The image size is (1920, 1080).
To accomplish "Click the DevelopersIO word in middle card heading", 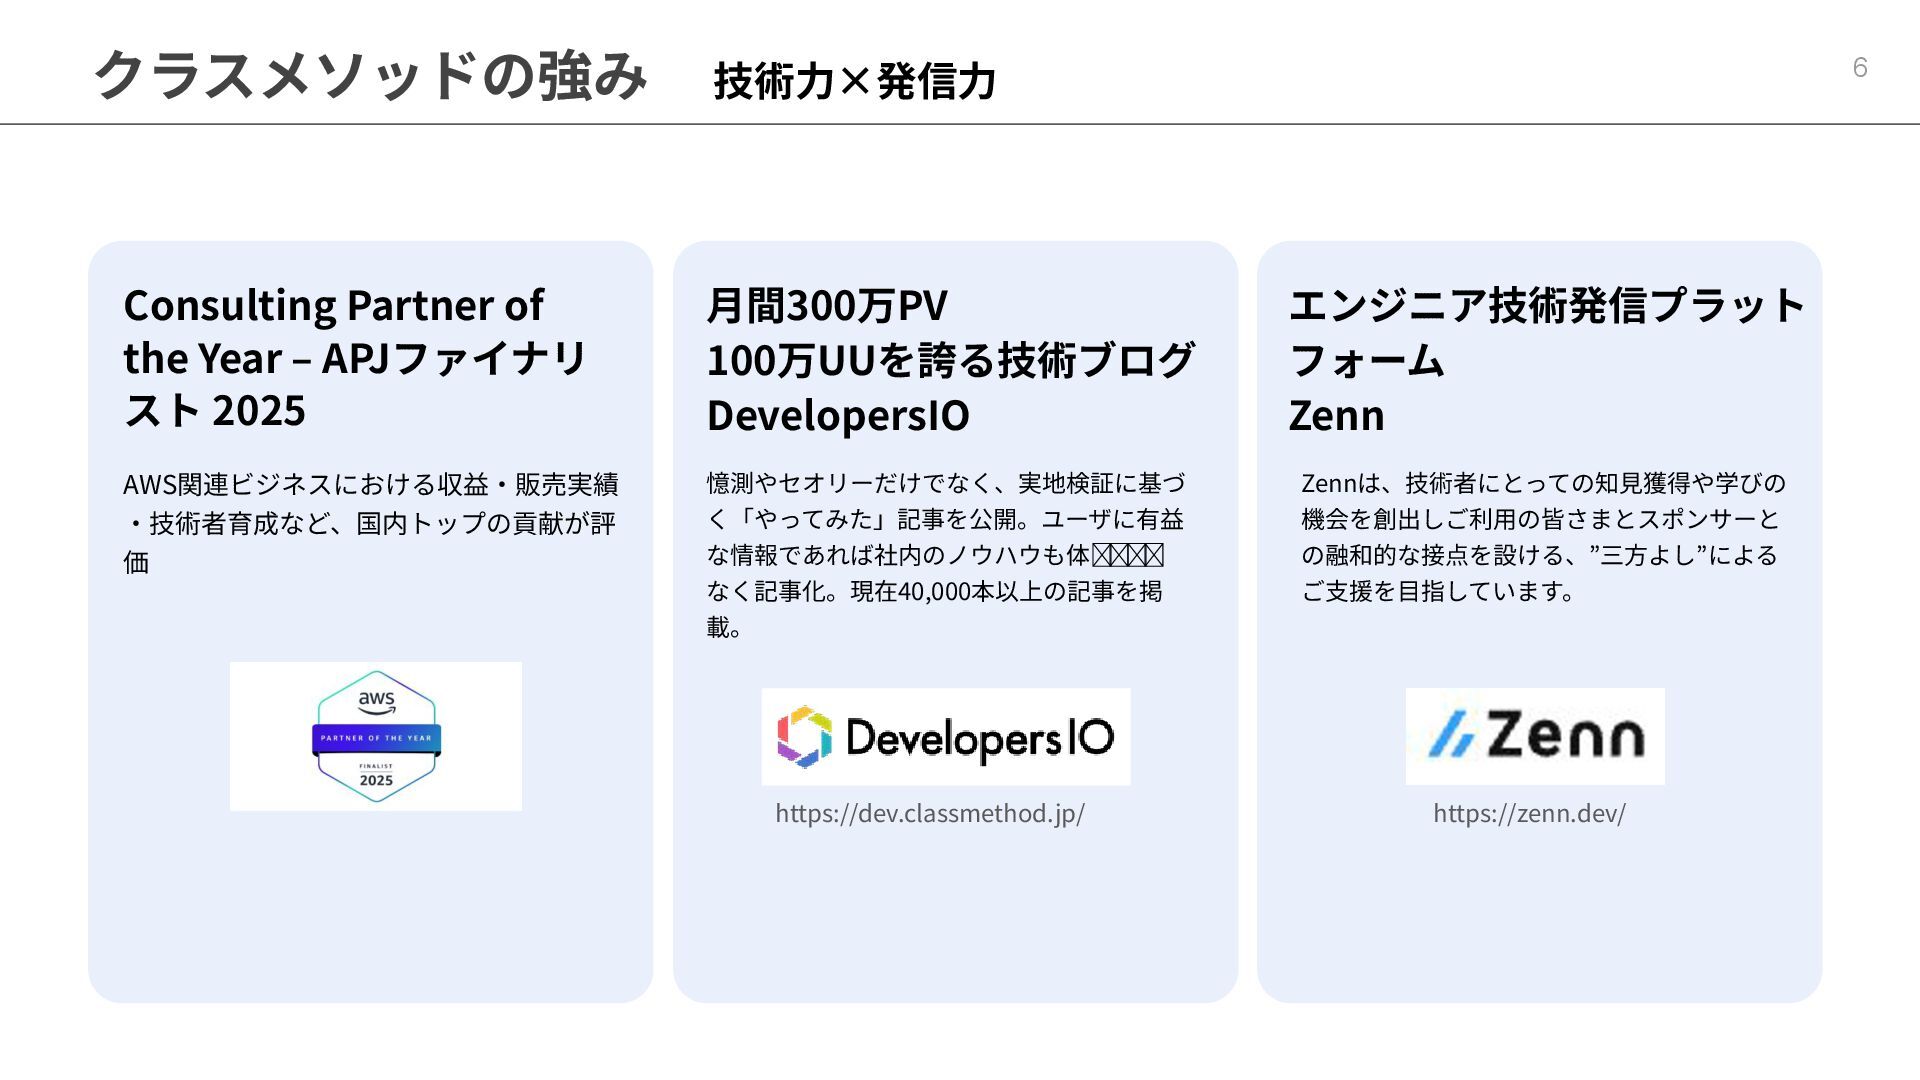I will point(838,415).
